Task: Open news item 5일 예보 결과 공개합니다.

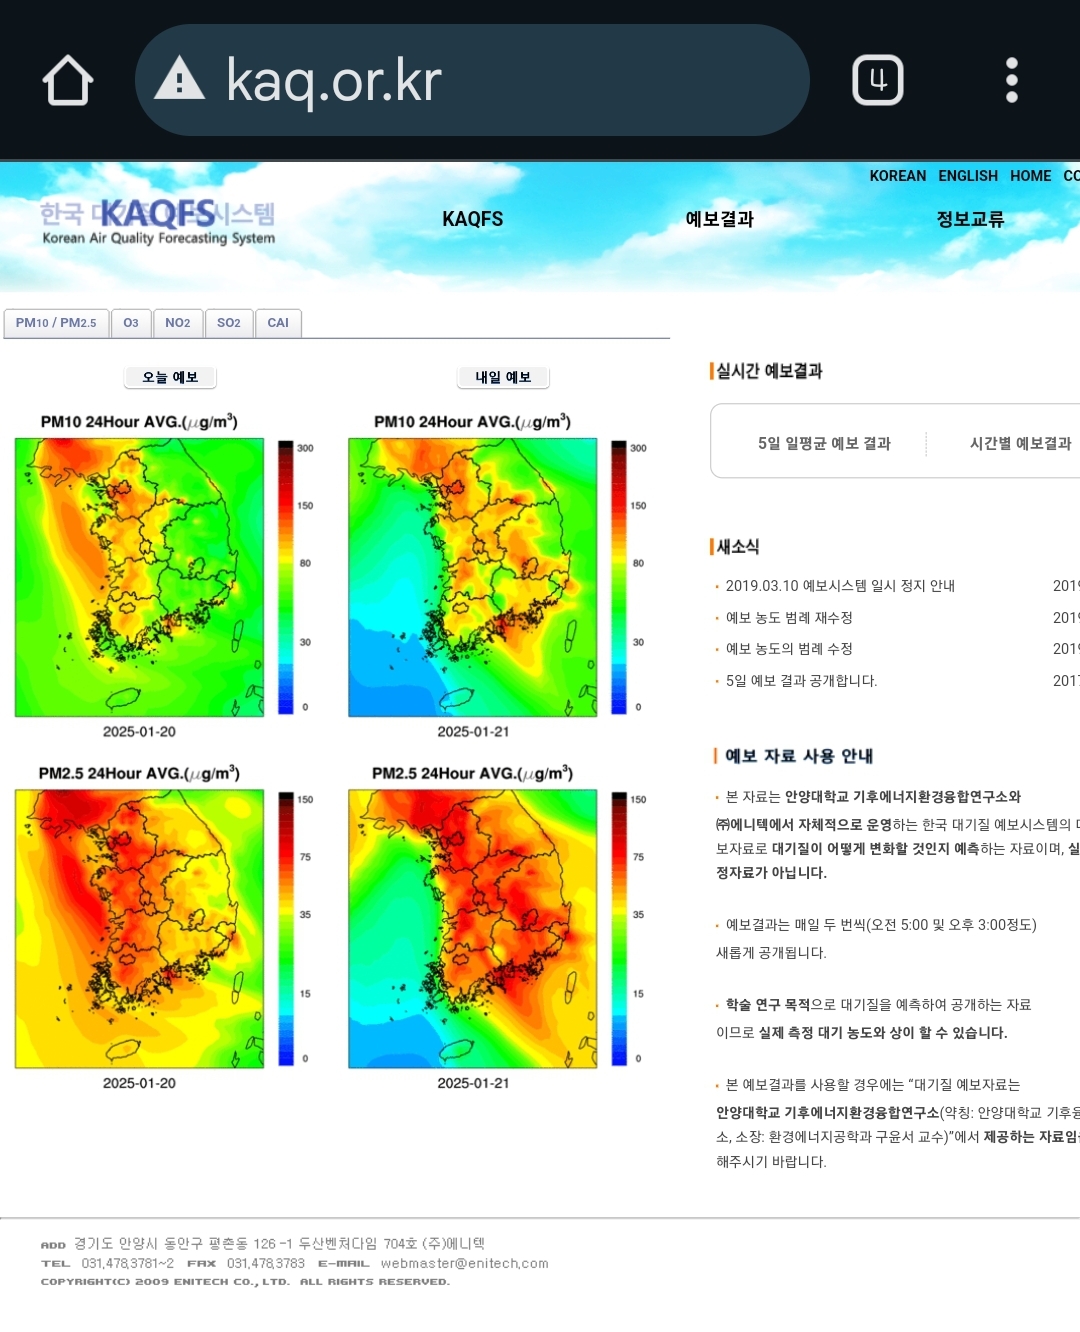Action: click(801, 681)
